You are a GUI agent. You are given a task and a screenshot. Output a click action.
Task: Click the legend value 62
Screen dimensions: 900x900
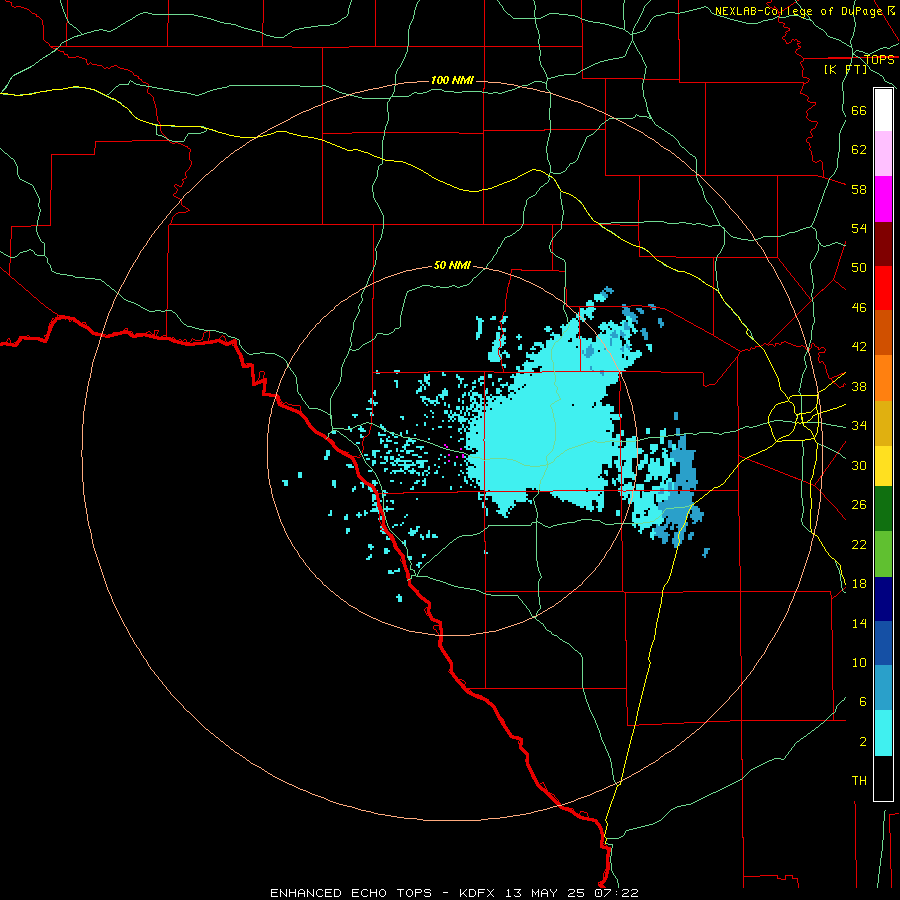[x=859, y=150]
